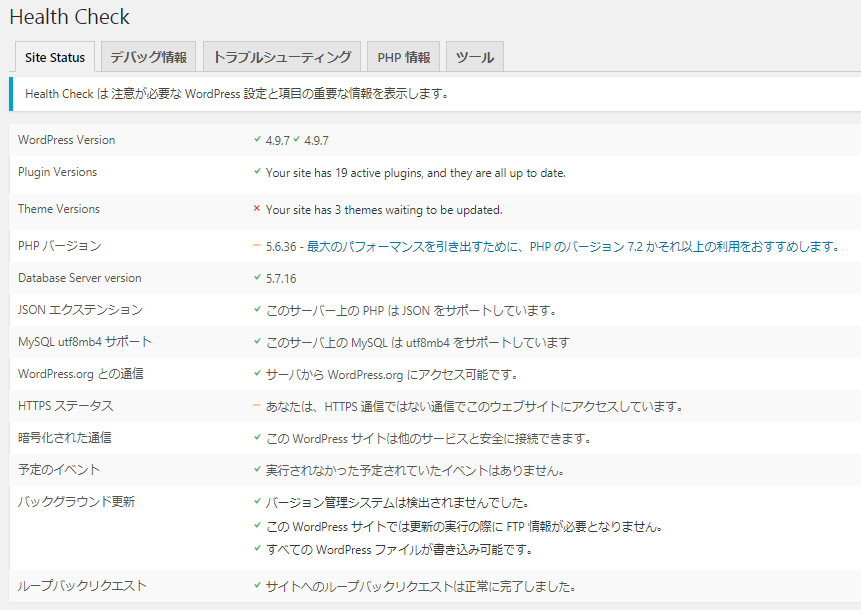This screenshot has width=861, height=610.
Task: Select the バックグラウンド更新 label
Action: coord(76,501)
